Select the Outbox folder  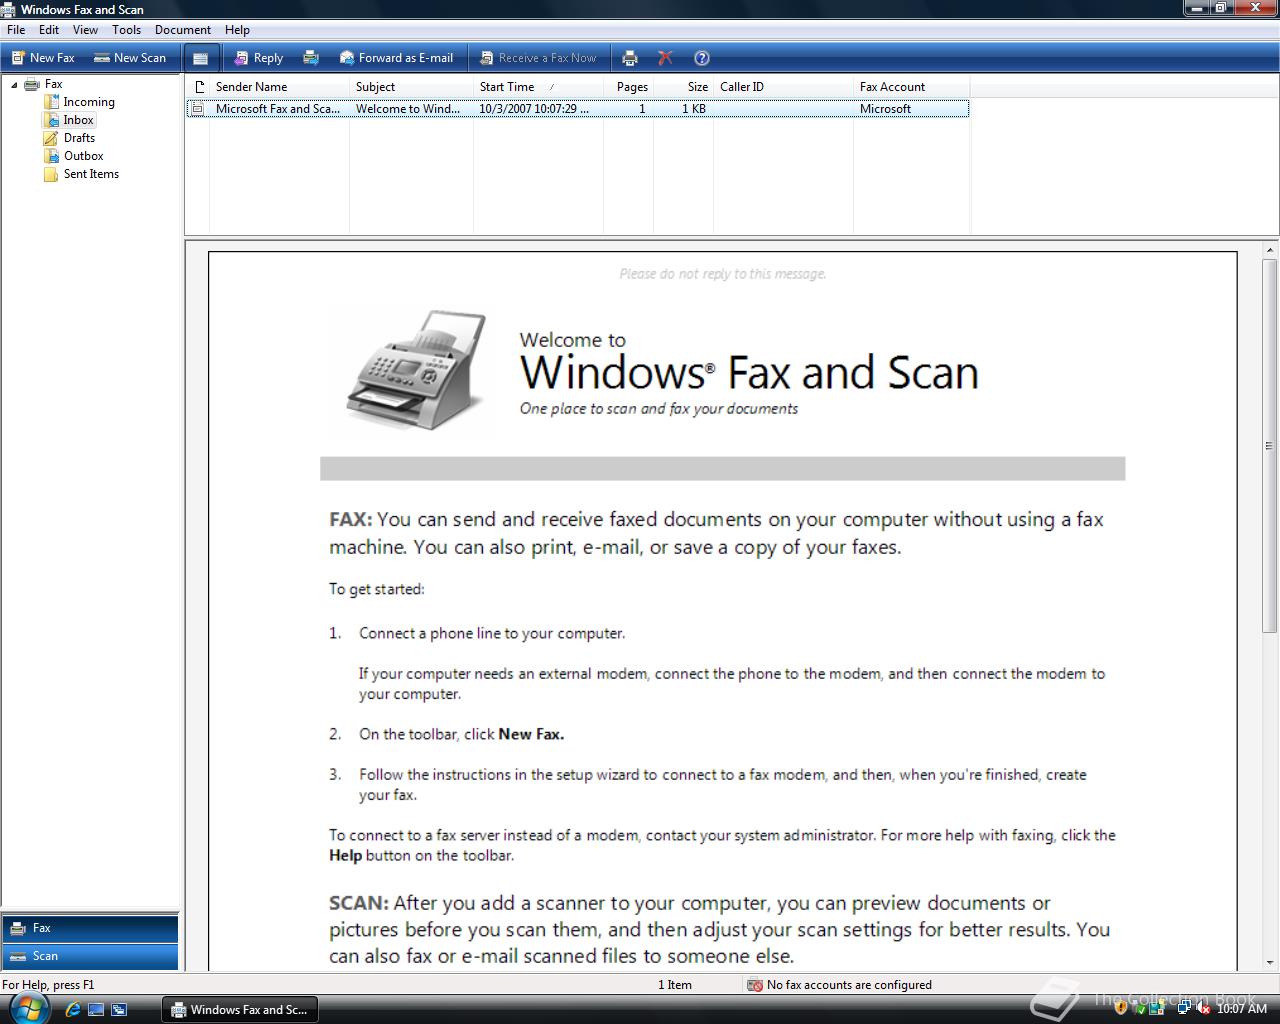[x=84, y=156]
